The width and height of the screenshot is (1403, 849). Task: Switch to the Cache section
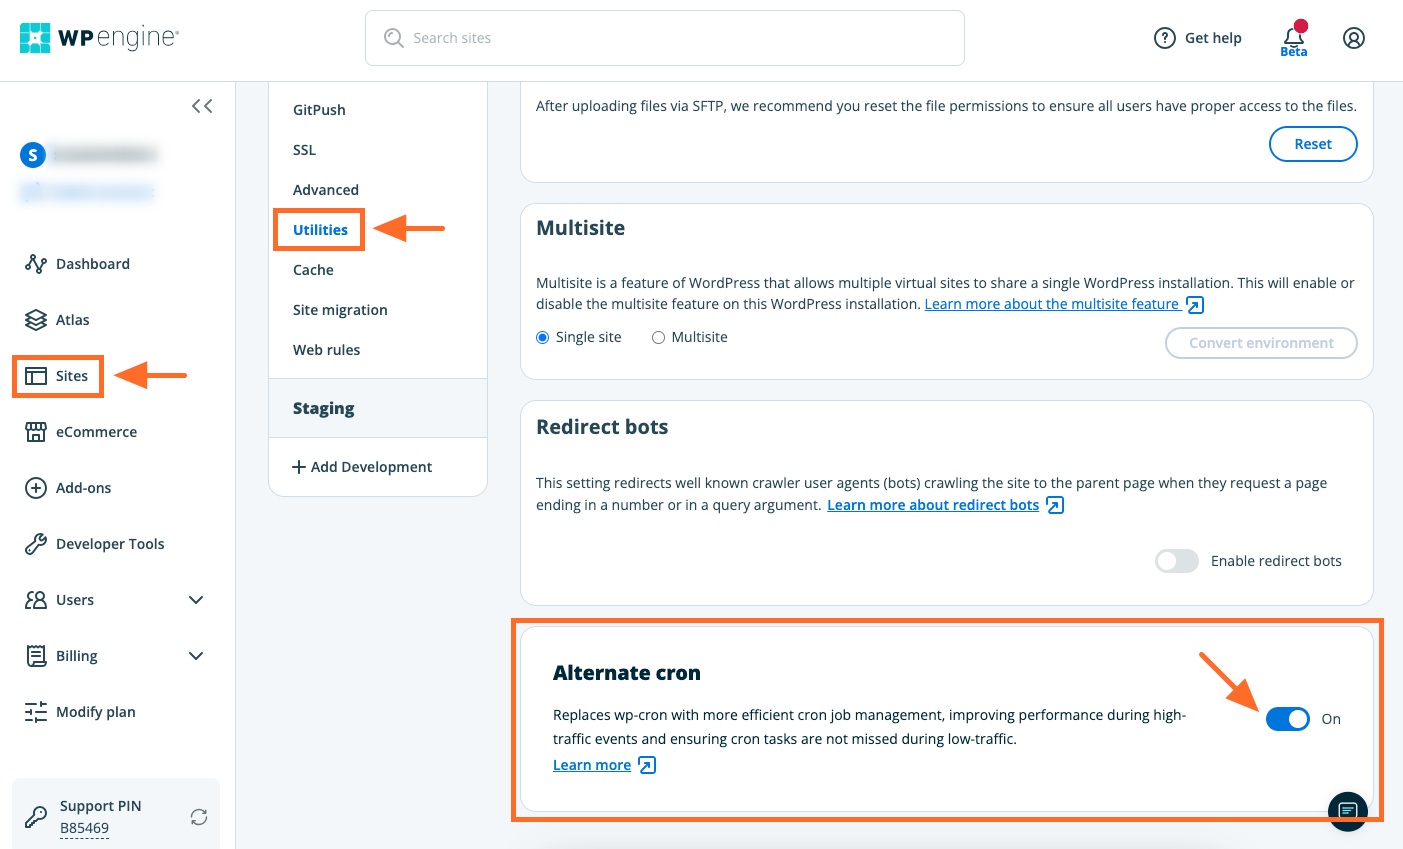(x=312, y=269)
